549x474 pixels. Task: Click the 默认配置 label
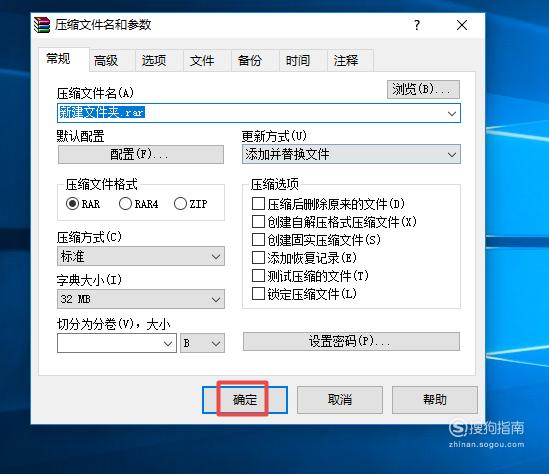point(81,136)
